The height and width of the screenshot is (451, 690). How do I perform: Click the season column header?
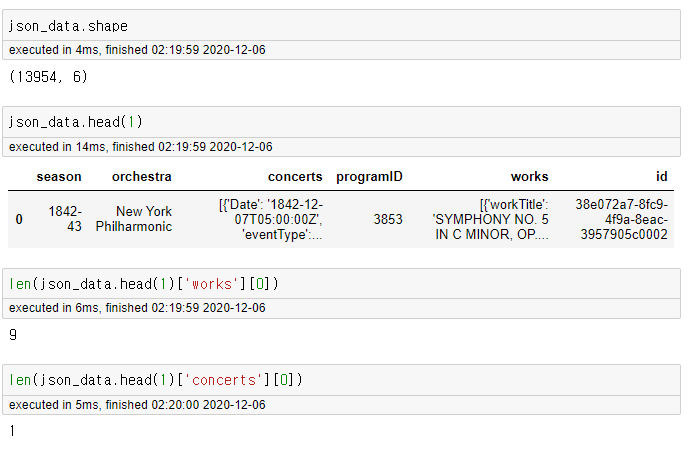(59, 177)
